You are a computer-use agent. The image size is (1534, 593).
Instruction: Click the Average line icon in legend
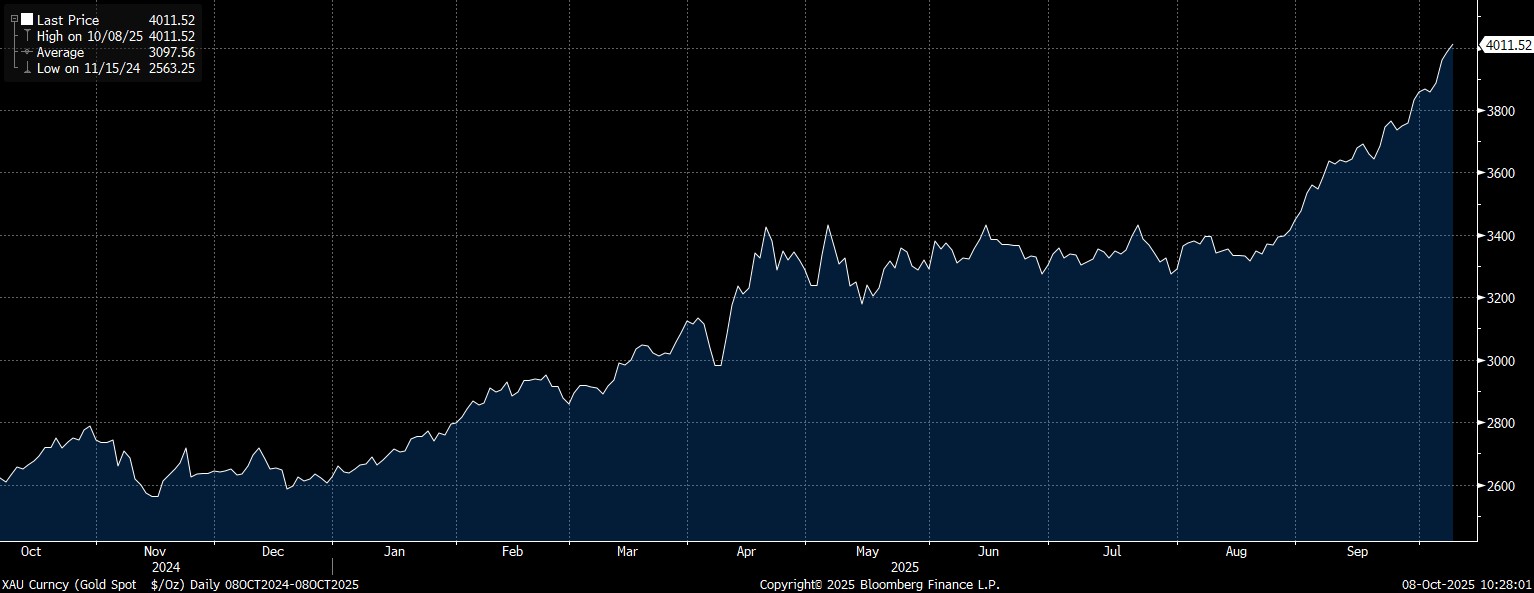coord(25,52)
